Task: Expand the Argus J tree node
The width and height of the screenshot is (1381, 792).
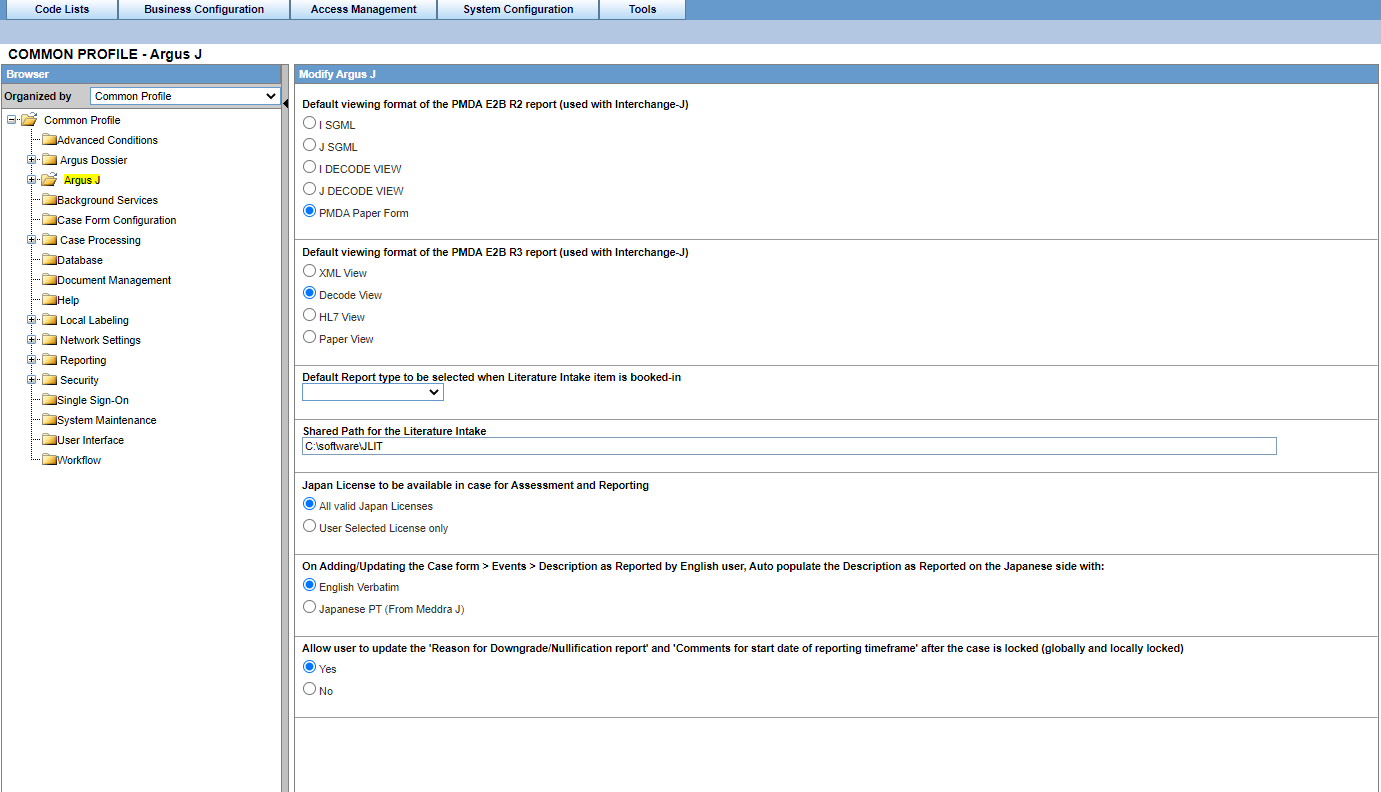Action: pyautogui.click(x=32, y=180)
